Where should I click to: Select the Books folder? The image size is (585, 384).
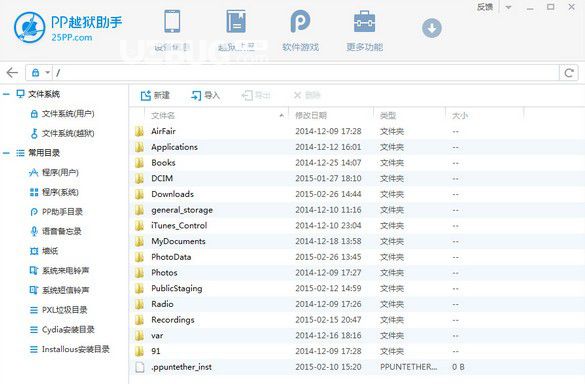357,163
